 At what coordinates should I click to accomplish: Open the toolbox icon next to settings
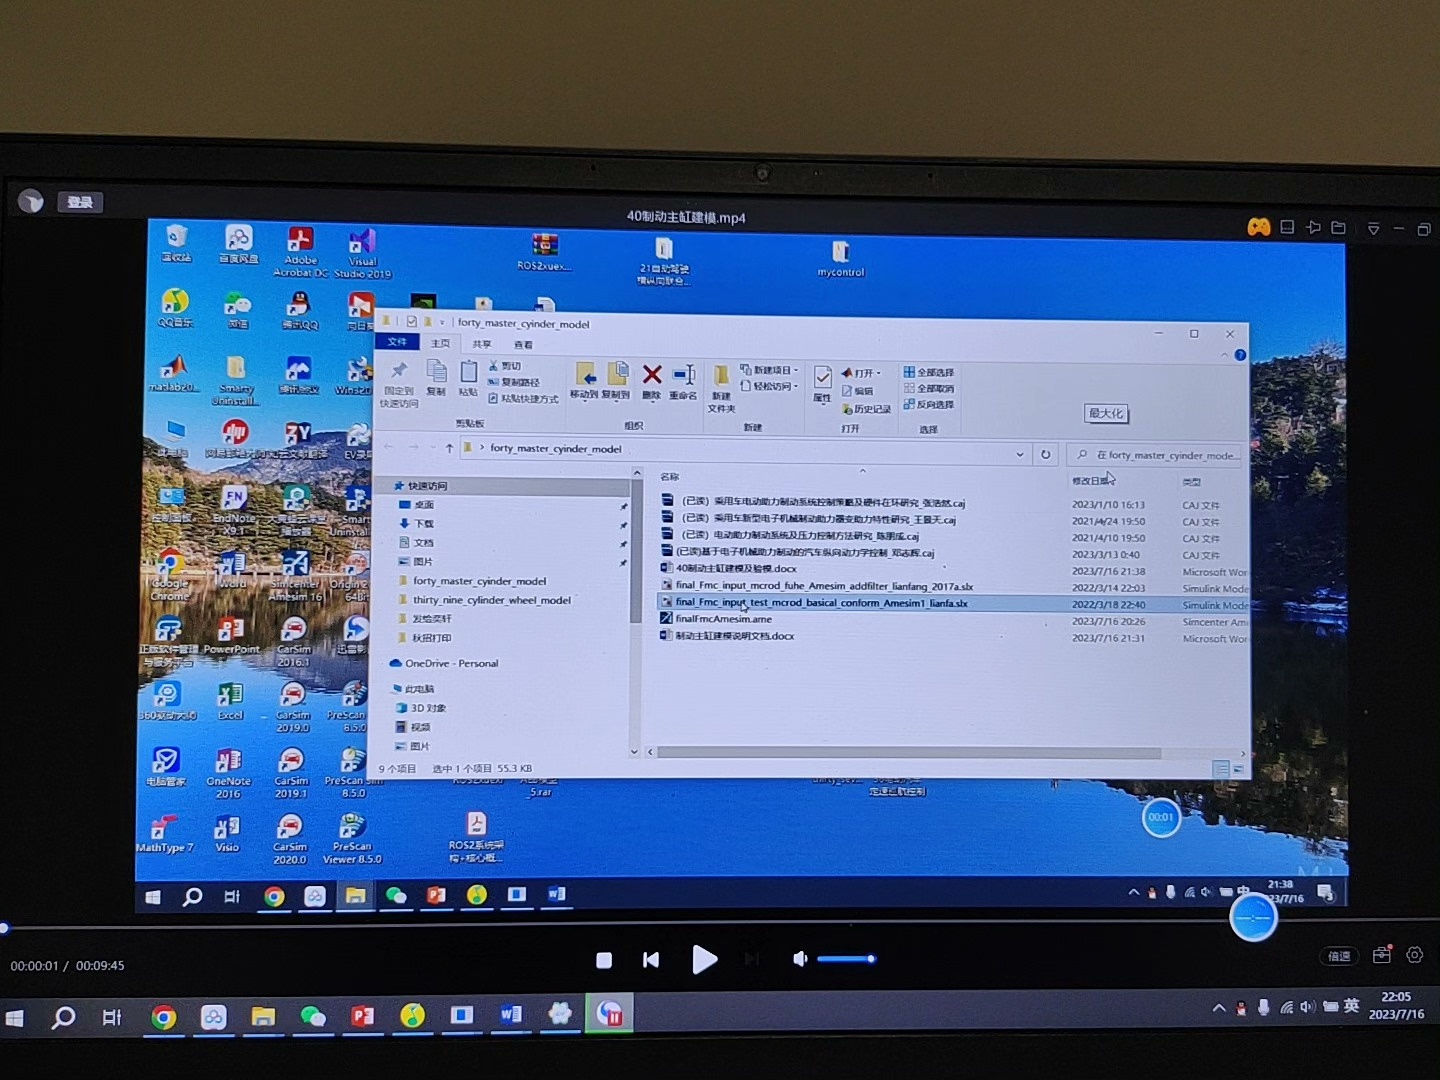1382,955
